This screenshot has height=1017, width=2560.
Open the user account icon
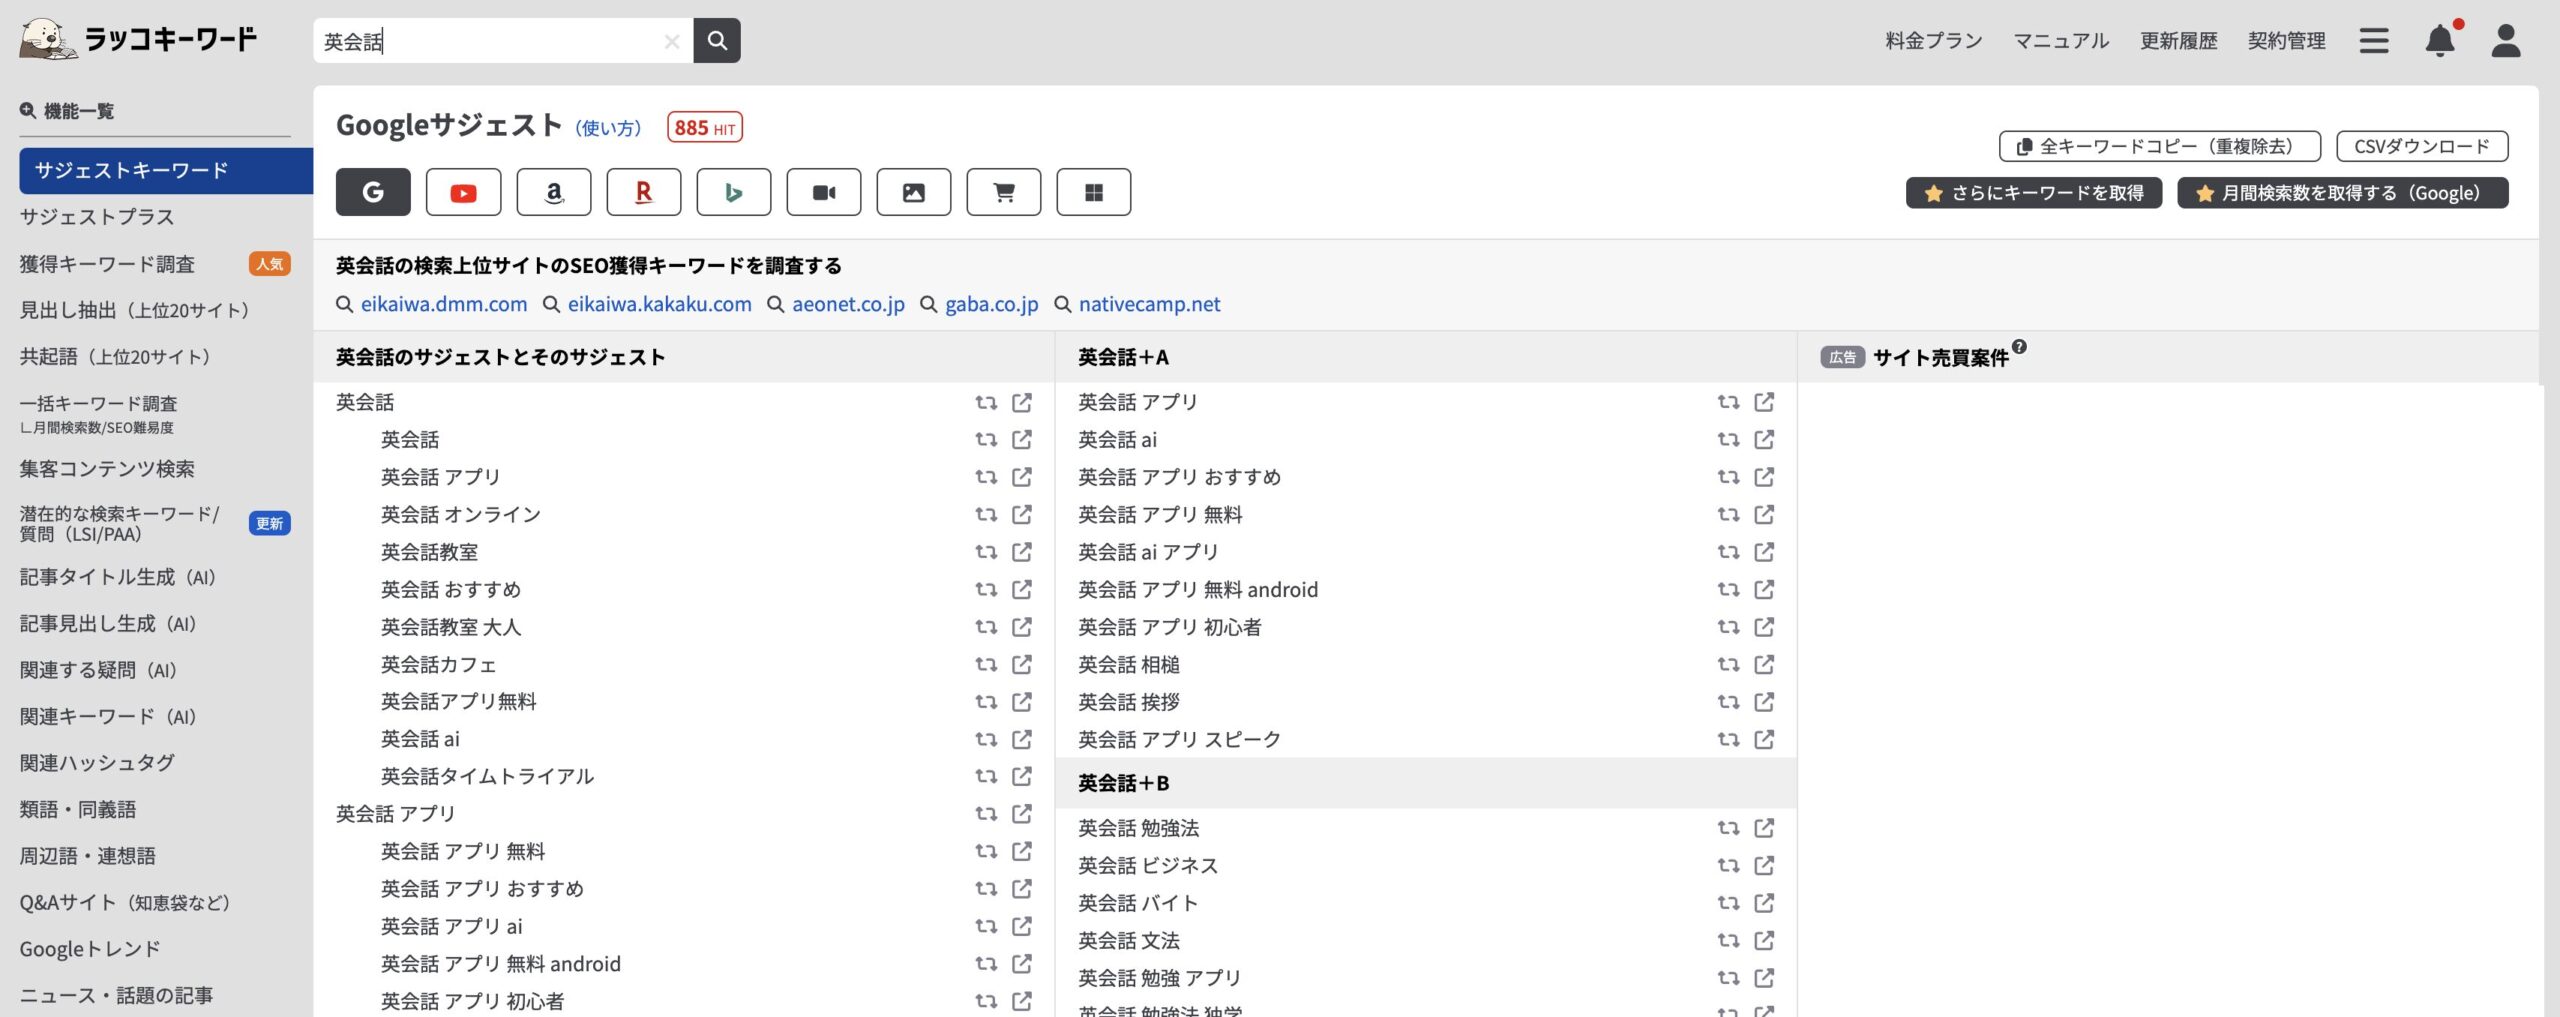2506,40
